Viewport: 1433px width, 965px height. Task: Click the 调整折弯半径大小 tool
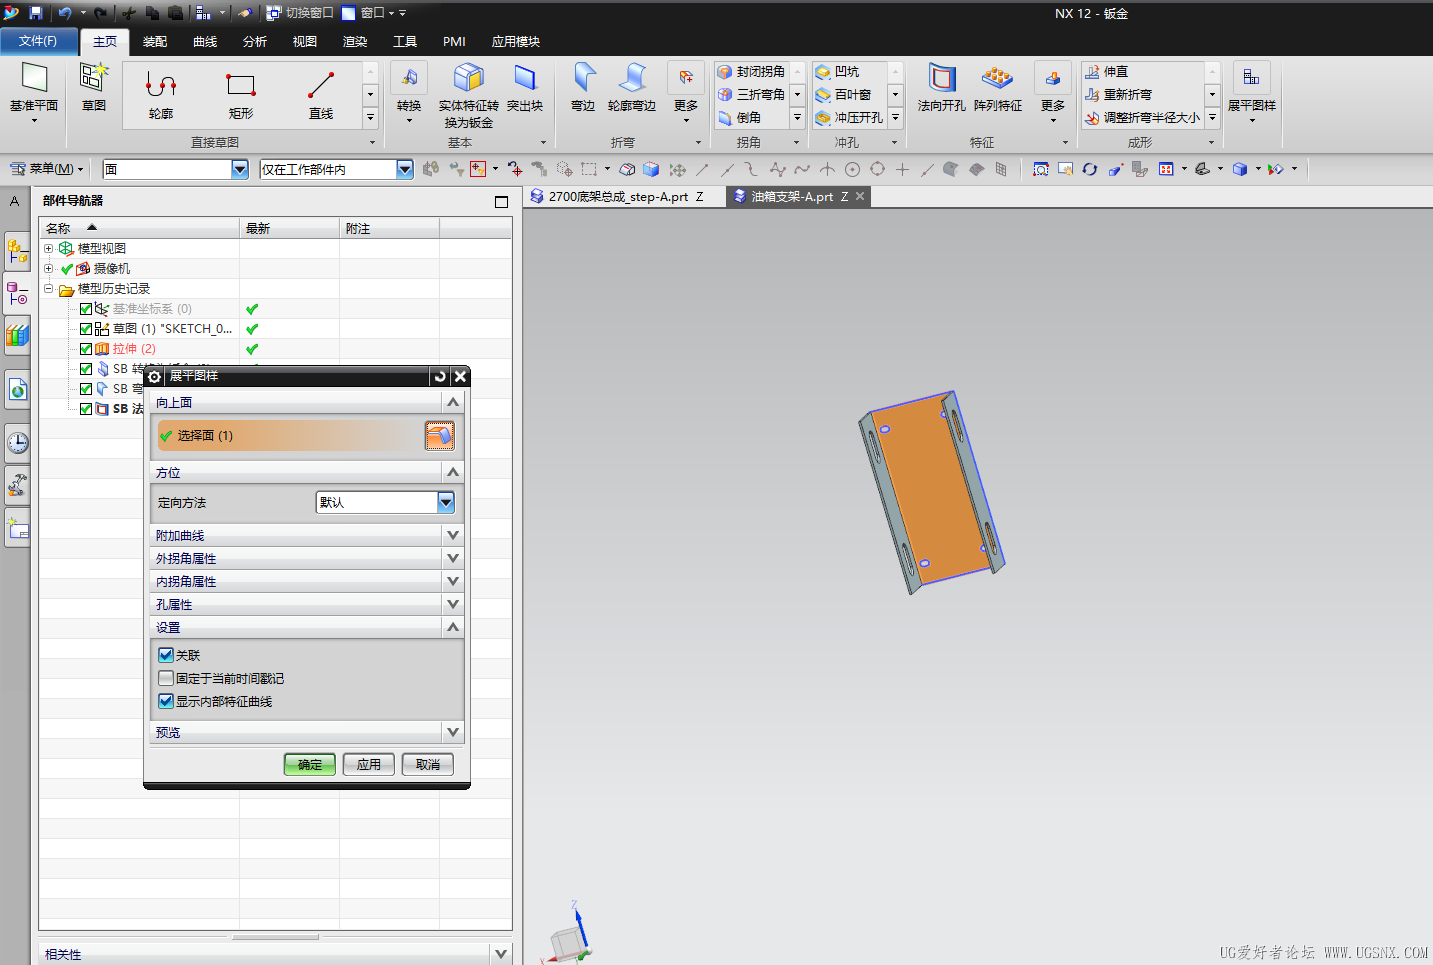(1143, 118)
